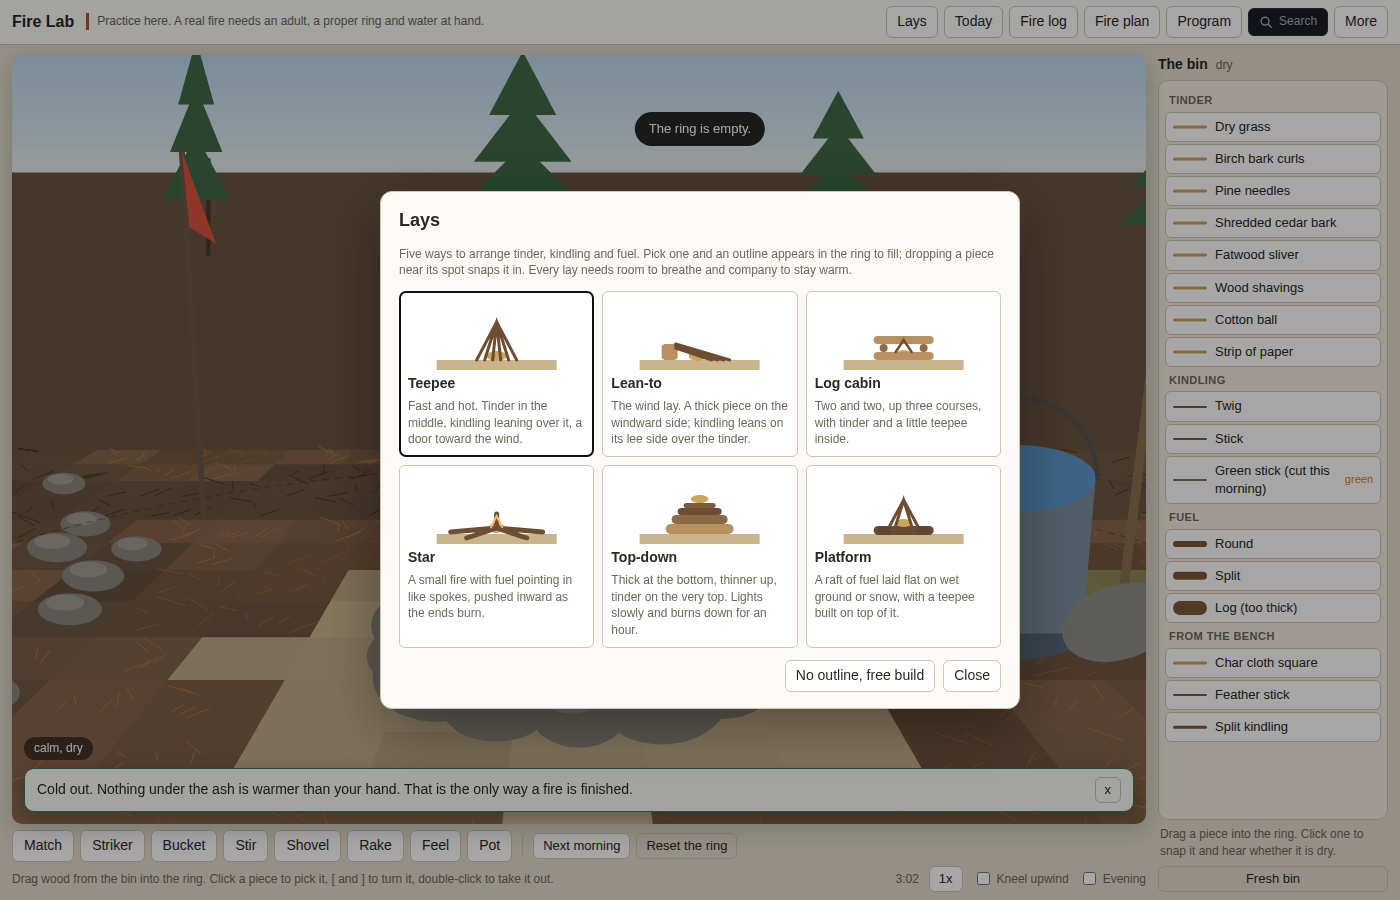Click No outline, free build button

point(860,676)
